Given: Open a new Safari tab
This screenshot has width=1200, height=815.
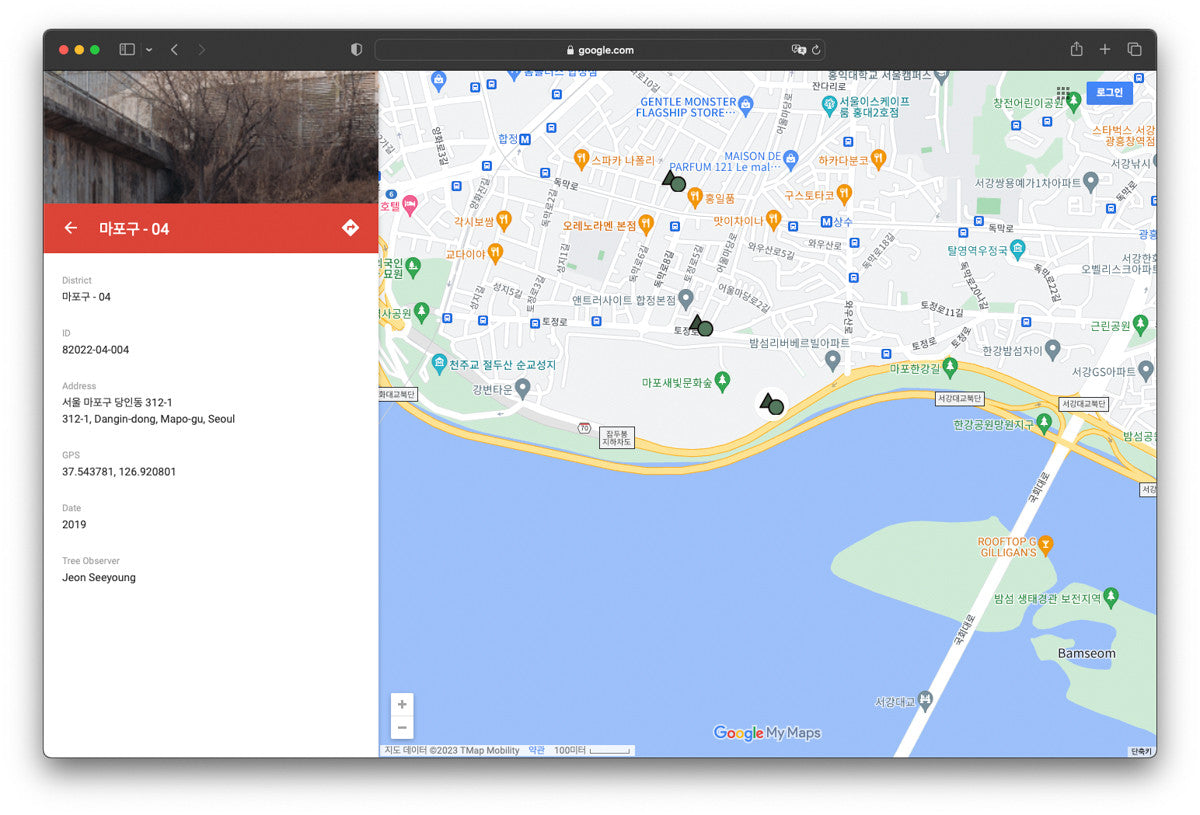Looking at the screenshot, I should (x=1105, y=49).
